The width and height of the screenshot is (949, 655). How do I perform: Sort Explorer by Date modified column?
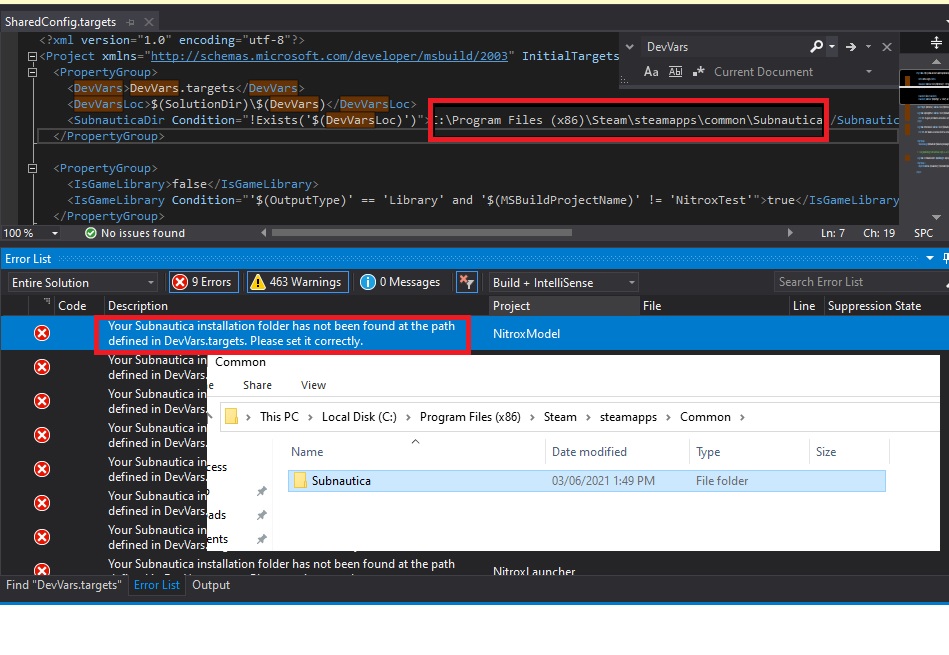pos(589,452)
